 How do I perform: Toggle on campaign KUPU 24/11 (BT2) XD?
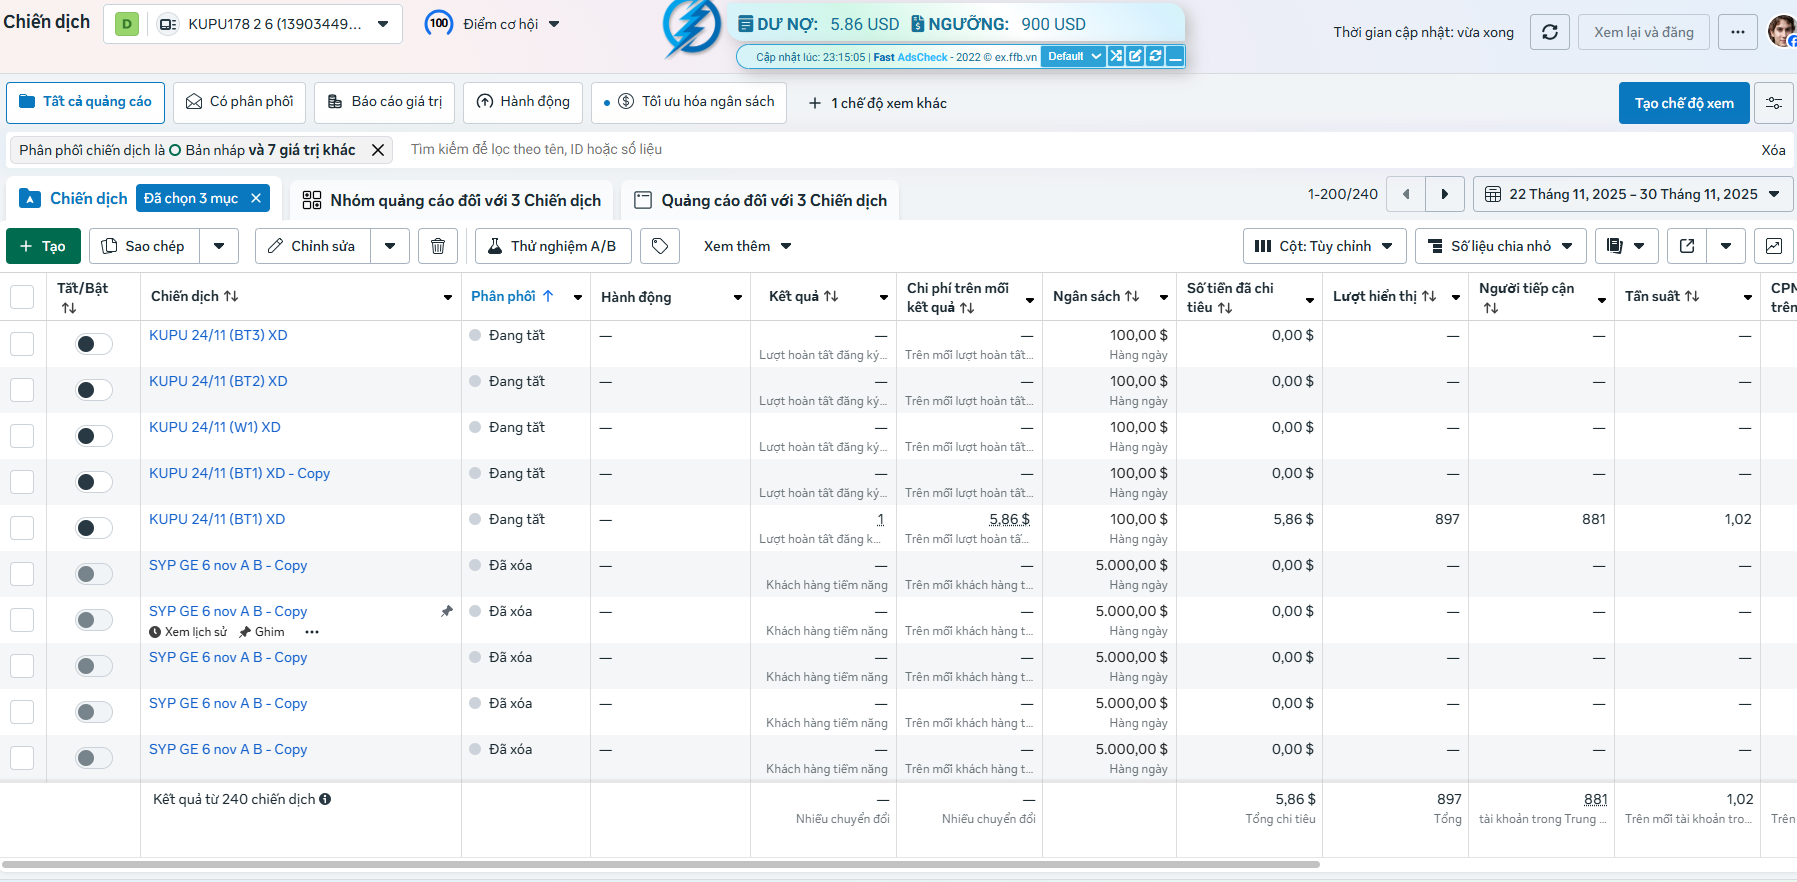[94, 390]
